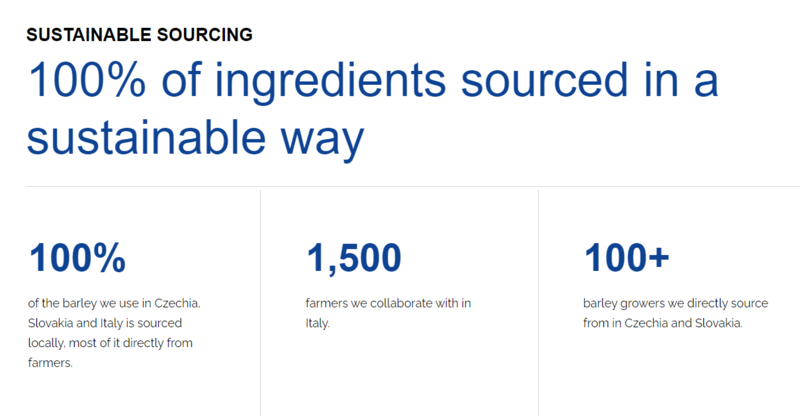Select the '100% of ingredients sourced' headline

(x=372, y=80)
